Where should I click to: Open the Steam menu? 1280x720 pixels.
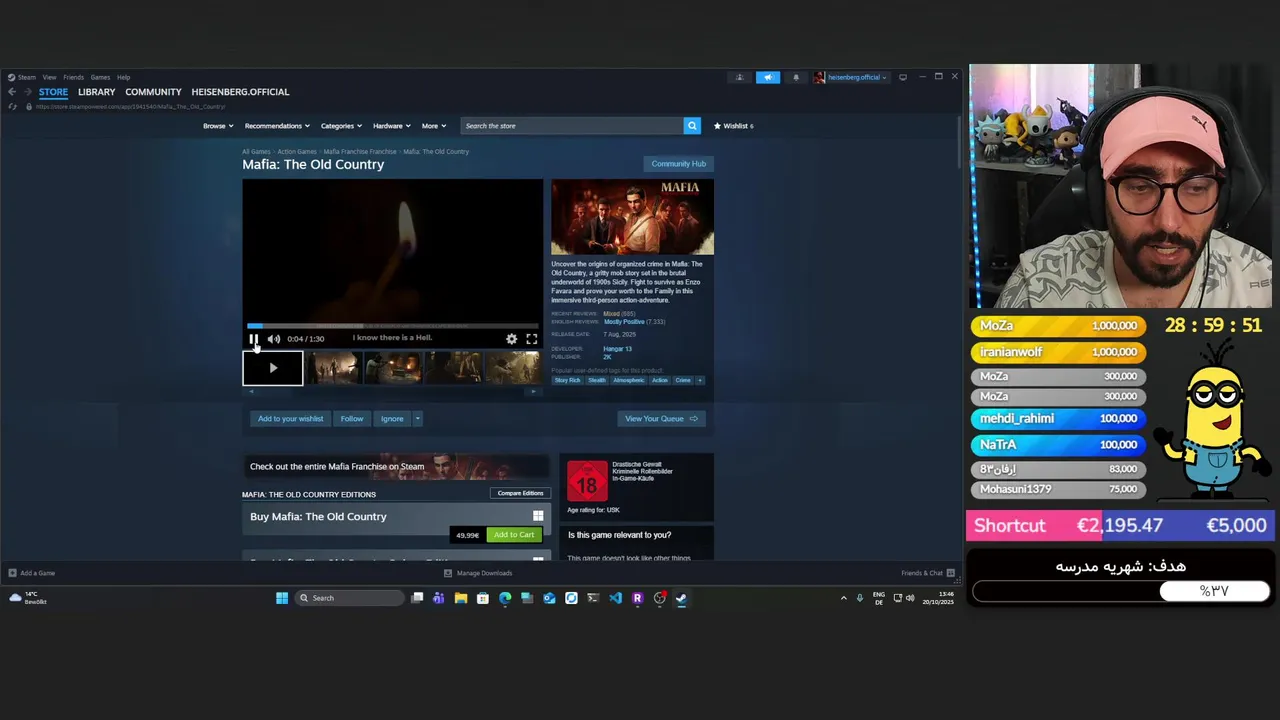pos(22,77)
